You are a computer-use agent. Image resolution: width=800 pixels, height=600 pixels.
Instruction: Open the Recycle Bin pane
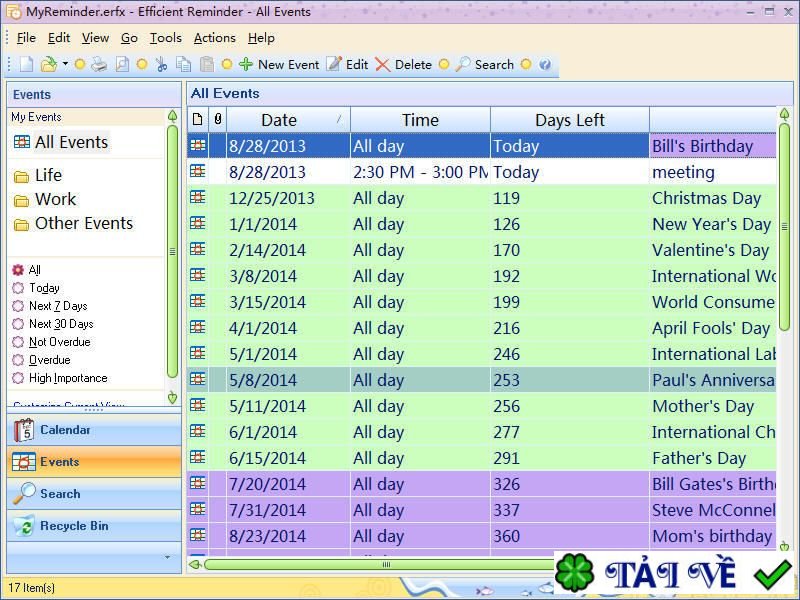pos(94,526)
